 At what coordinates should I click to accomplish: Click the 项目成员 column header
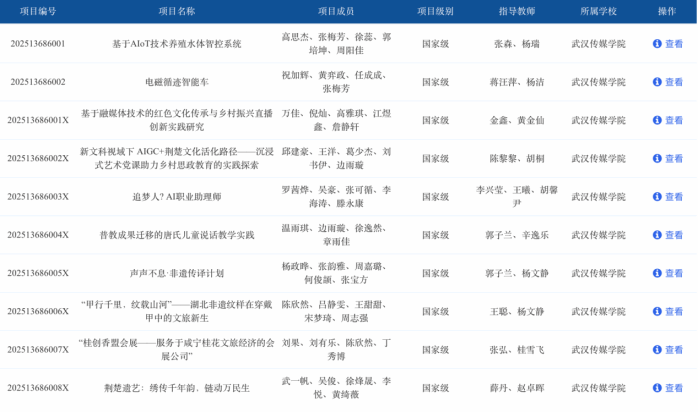click(x=336, y=11)
